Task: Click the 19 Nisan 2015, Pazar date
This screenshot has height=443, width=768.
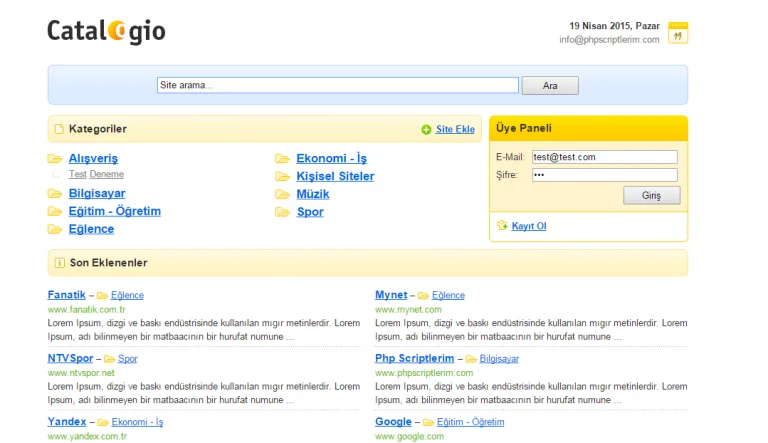Action: (x=614, y=26)
